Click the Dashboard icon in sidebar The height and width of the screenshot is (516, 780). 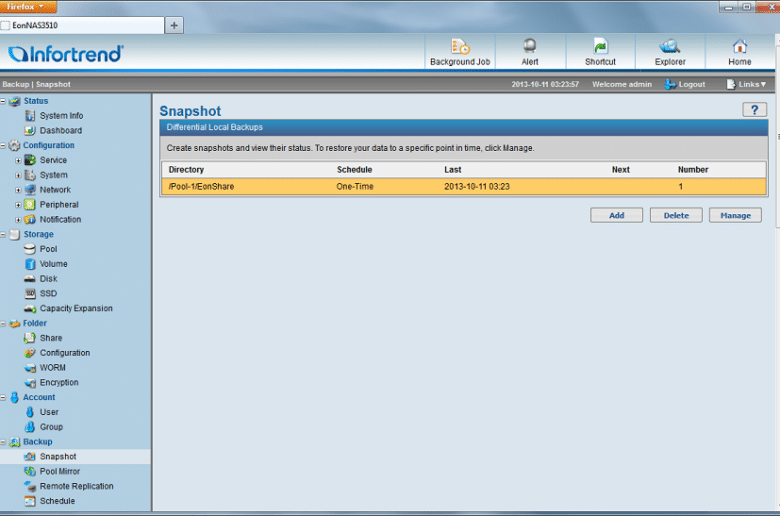30,130
